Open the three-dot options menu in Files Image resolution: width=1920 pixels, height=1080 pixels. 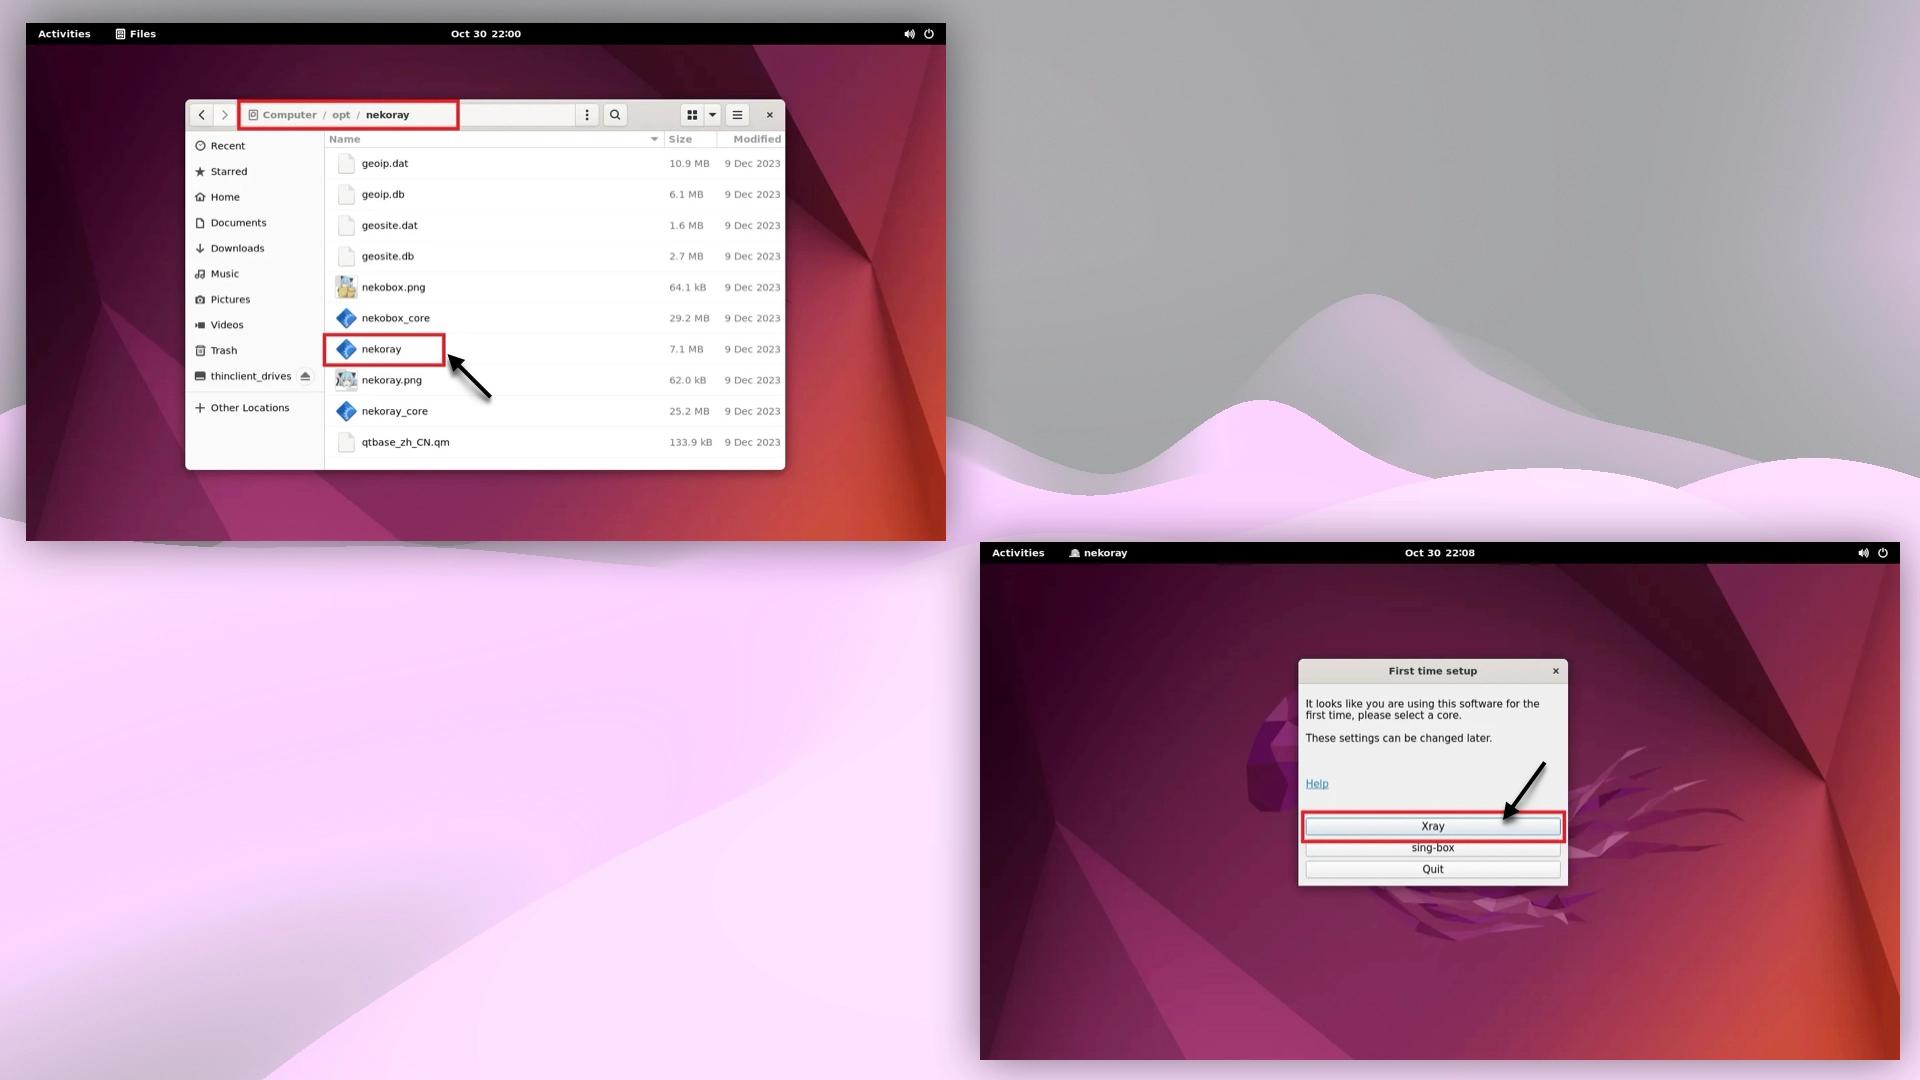(587, 115)
